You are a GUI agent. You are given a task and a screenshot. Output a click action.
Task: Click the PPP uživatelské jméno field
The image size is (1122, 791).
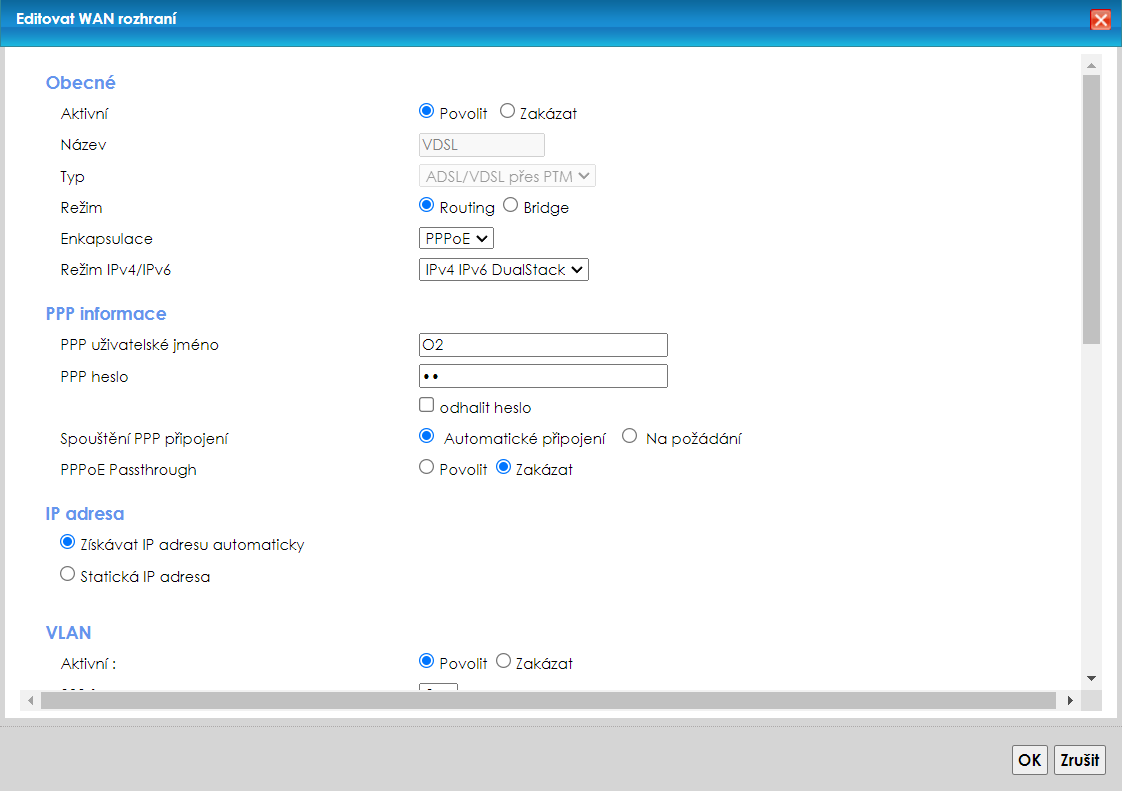543,345
